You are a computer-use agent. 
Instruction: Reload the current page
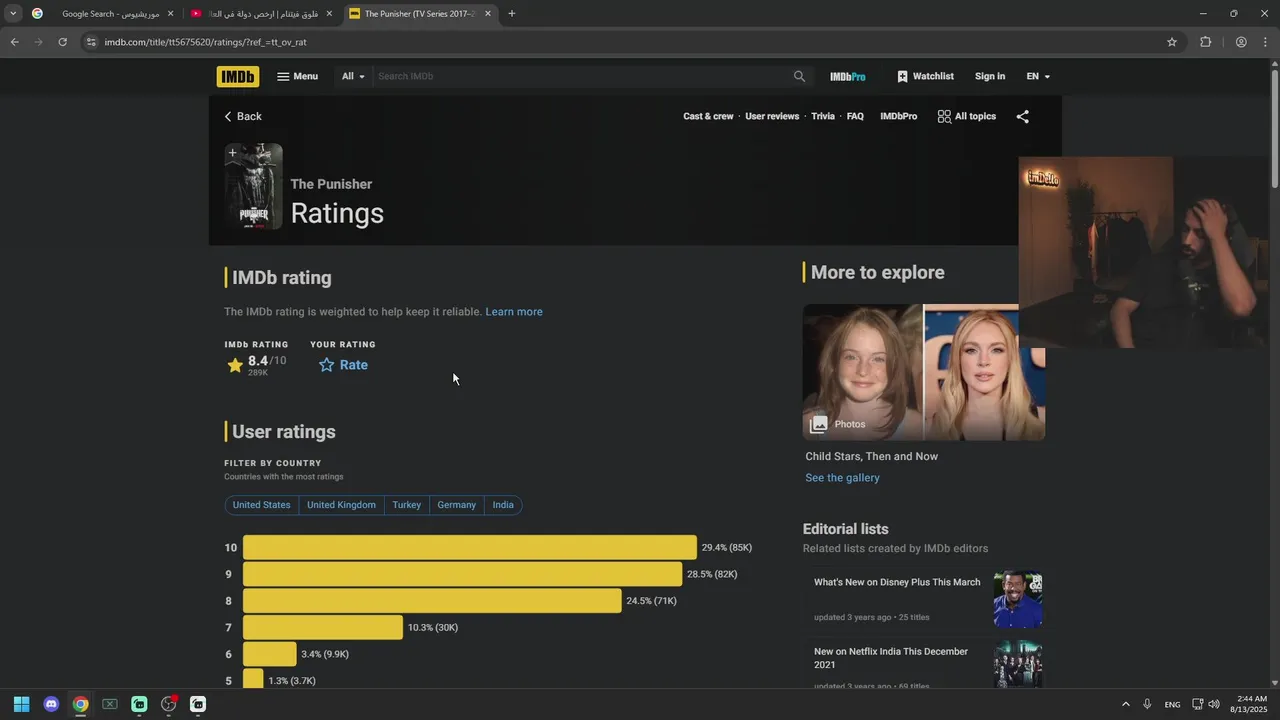(62, 42)
